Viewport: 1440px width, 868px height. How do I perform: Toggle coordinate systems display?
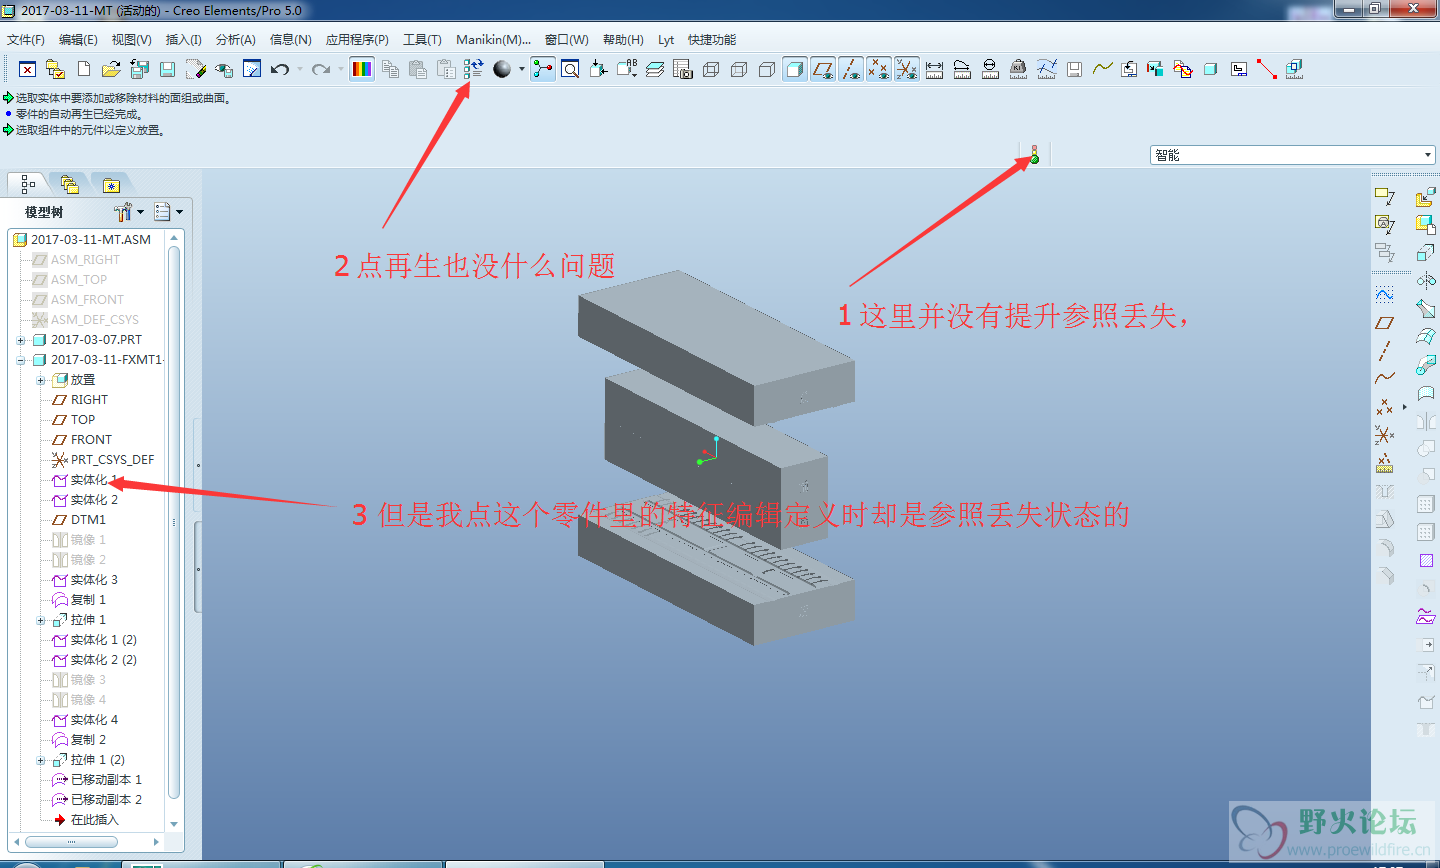coord(907,69)
